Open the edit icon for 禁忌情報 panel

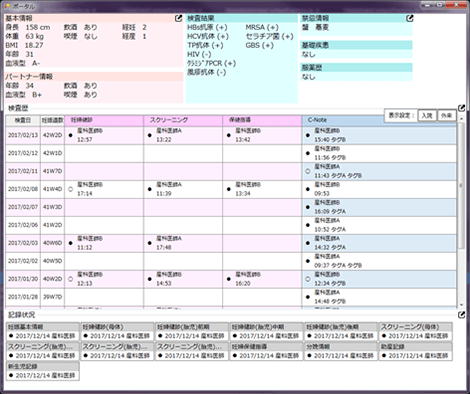click(x=410, y=18)
